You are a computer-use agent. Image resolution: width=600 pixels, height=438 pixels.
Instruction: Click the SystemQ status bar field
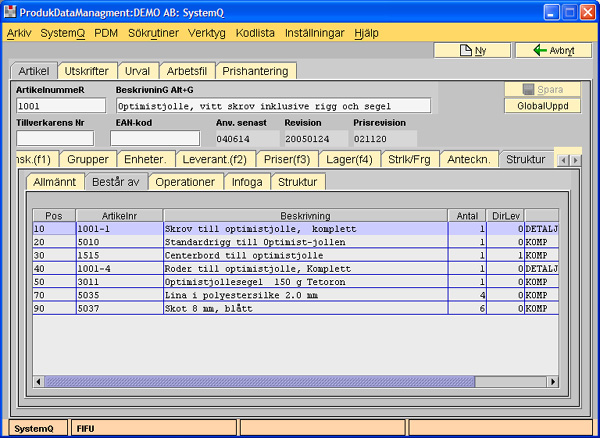[38, 428]
